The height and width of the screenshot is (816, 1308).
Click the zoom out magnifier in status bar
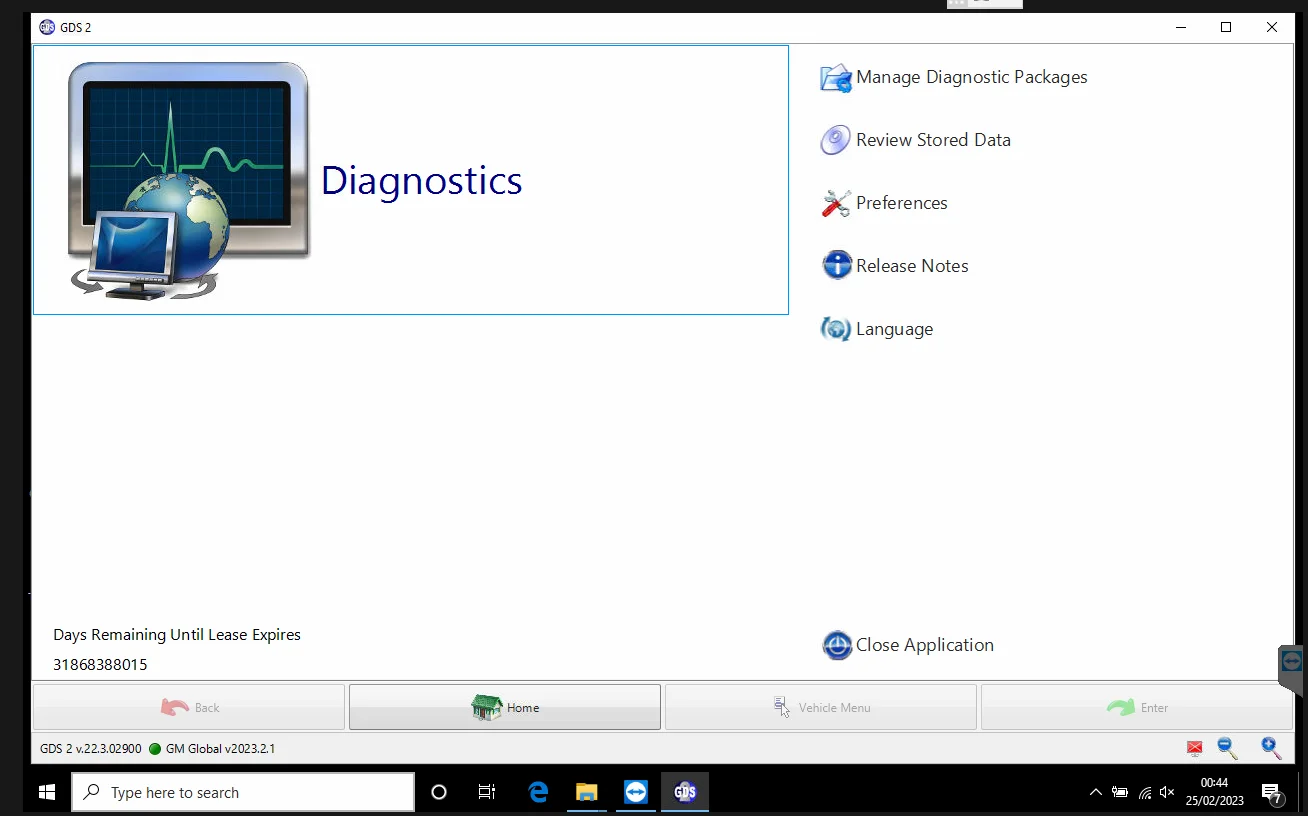[1226, 747]
